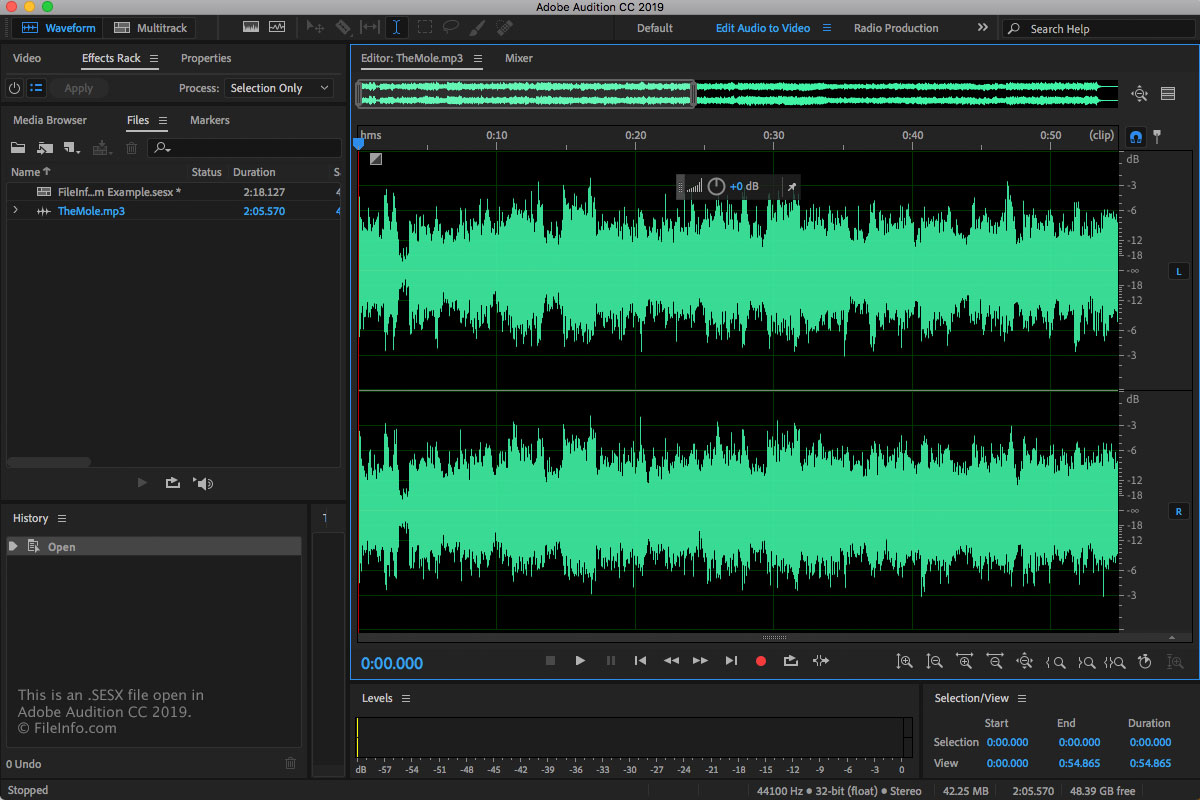Toggle the left channel L button

point(1178,271)
